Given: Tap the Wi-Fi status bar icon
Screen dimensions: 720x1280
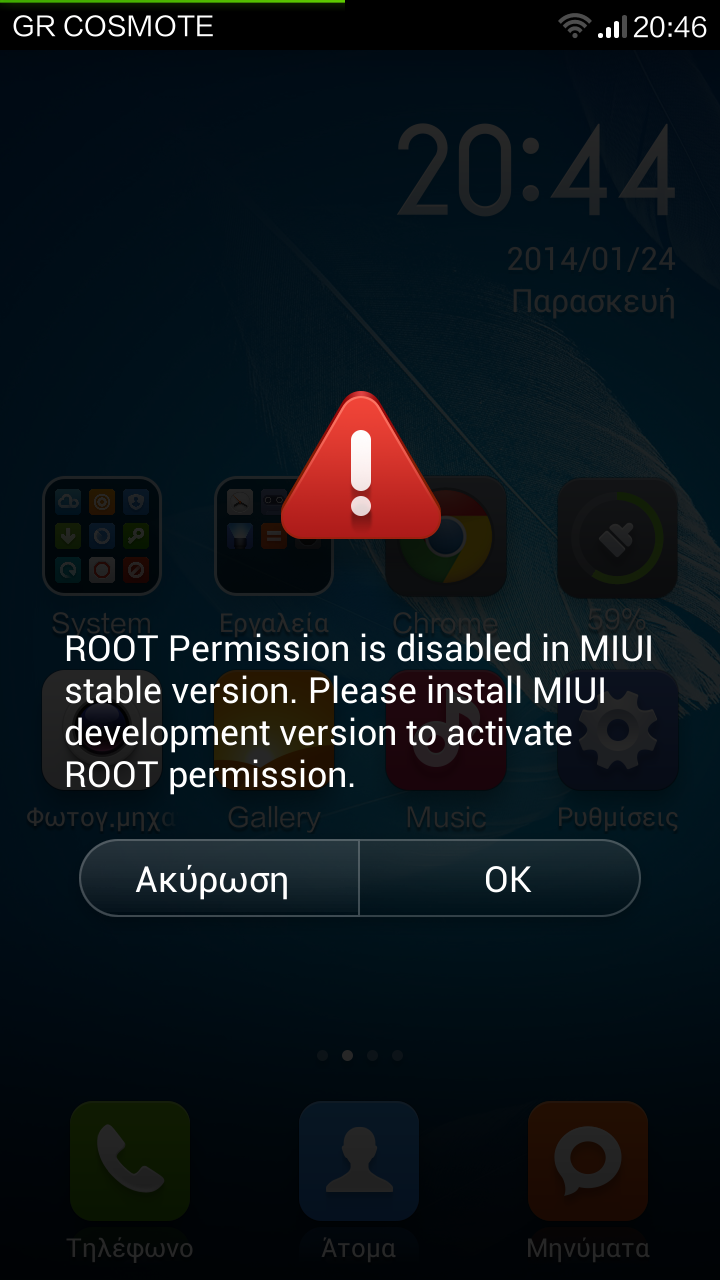Looking at the screenshot, I should pyautogui.click(x=575, y=26).
